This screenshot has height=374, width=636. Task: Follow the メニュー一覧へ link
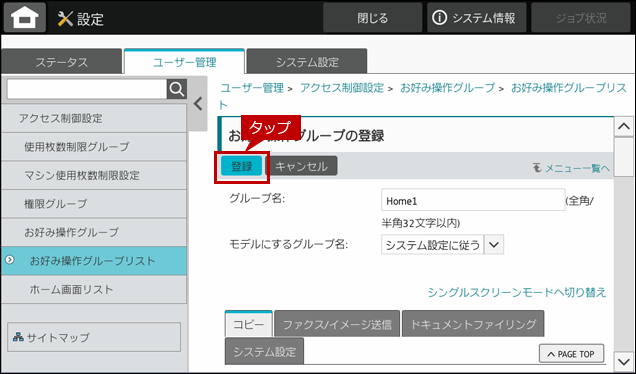tap(572, 168)
